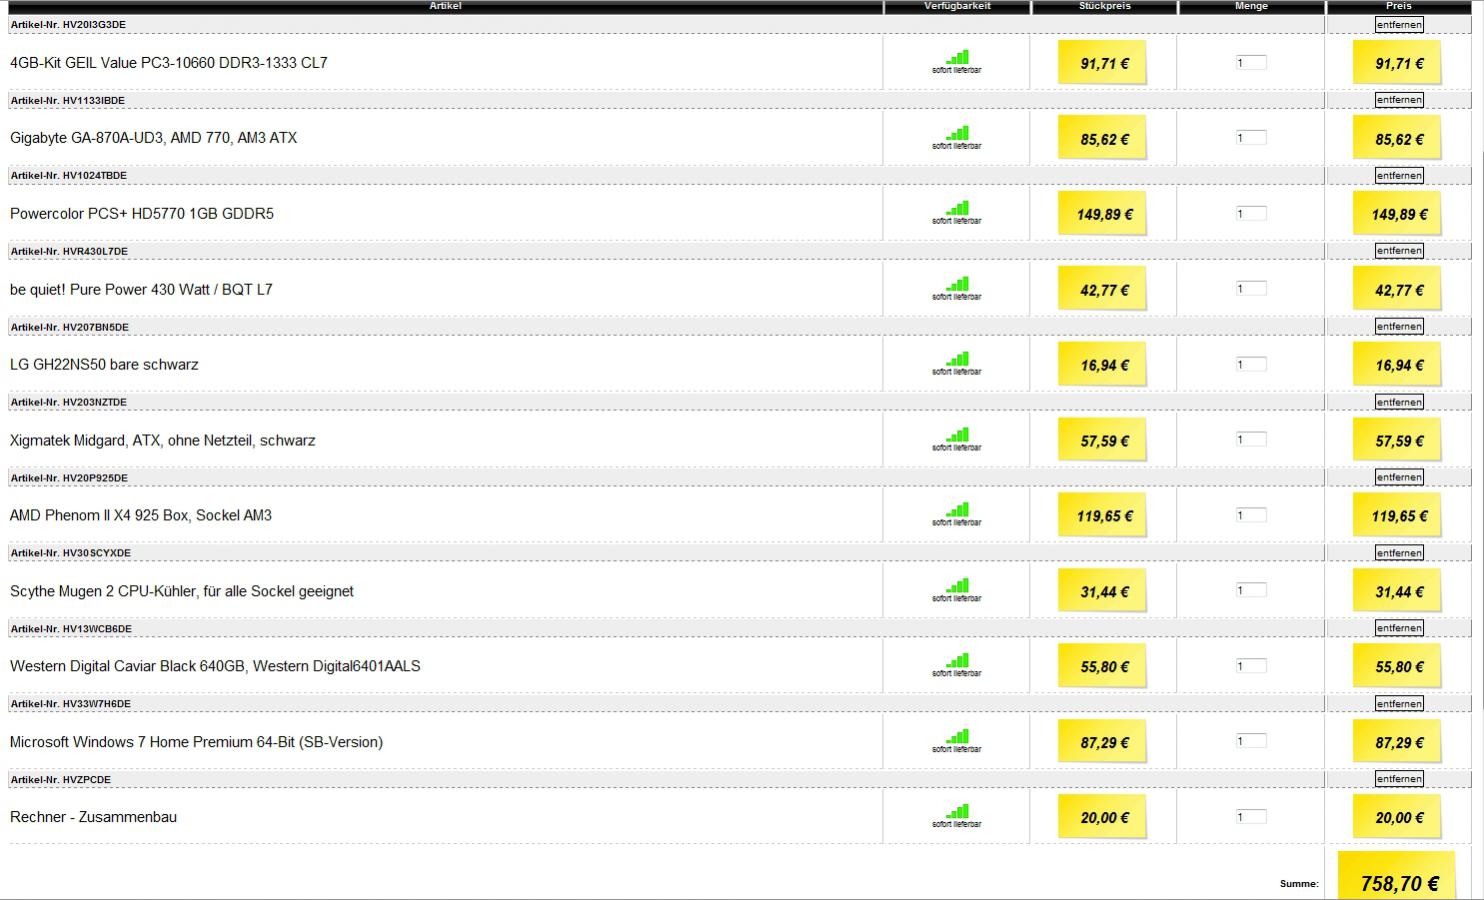Image resolution: width=1484 pixels, height=900 pixels.
Task: Click the total sum '758,70 €'
Action: pyautogui.click(x=1399, y=884)
